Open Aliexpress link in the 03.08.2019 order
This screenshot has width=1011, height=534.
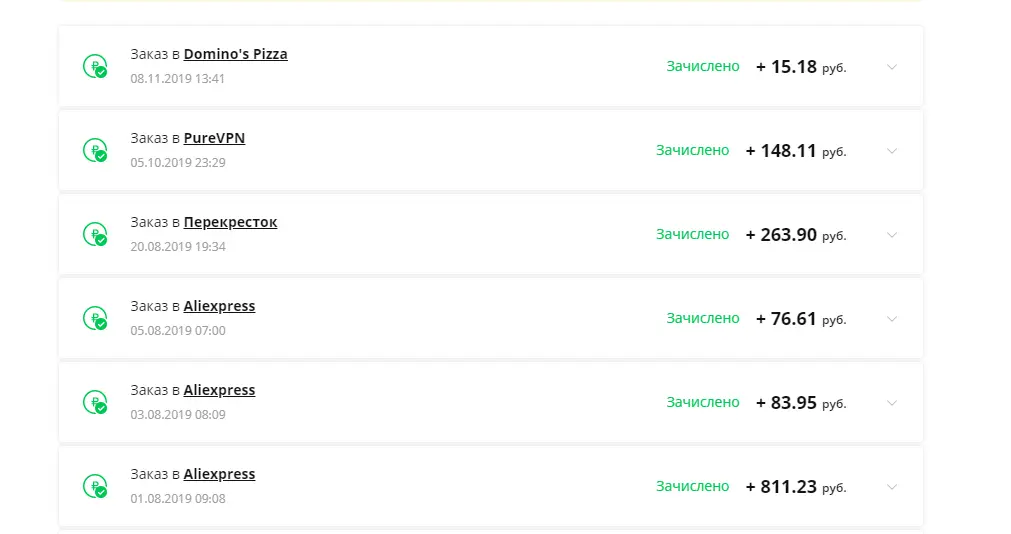tap(219, 390)
